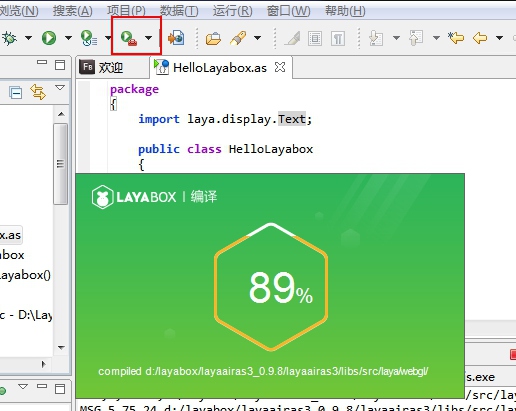The width and height of the screenshot is (516, 411).
Task: Click the left panel horizontal scroll right arrow
Action: click(44, 364)
